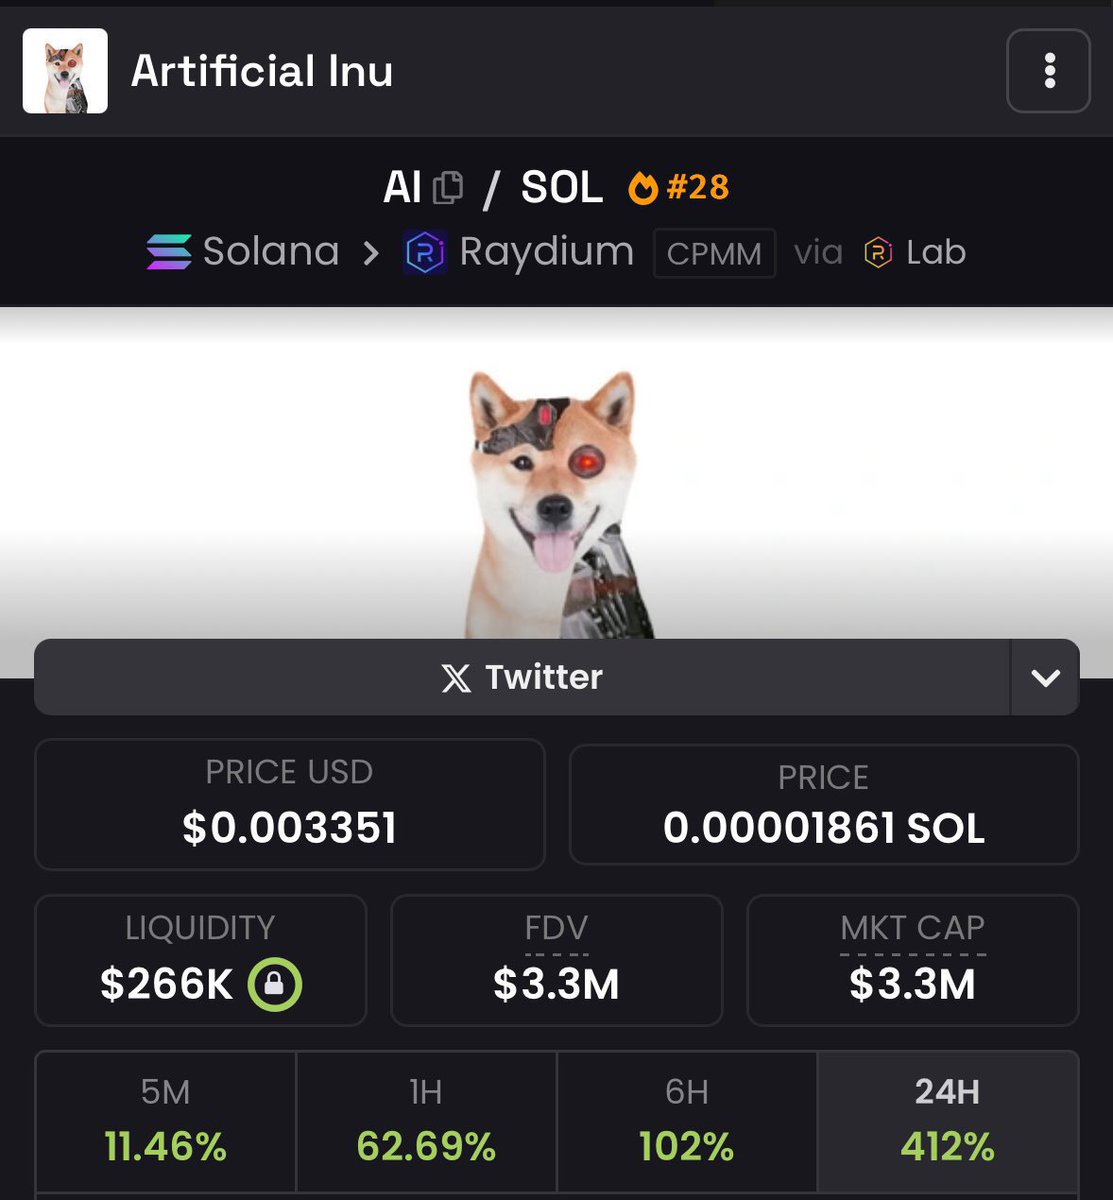Image resolution: width=1113 pixels, height=1200 pixels.
Task: Select the 5M timeframe tab
Action: click(166, 1121)
